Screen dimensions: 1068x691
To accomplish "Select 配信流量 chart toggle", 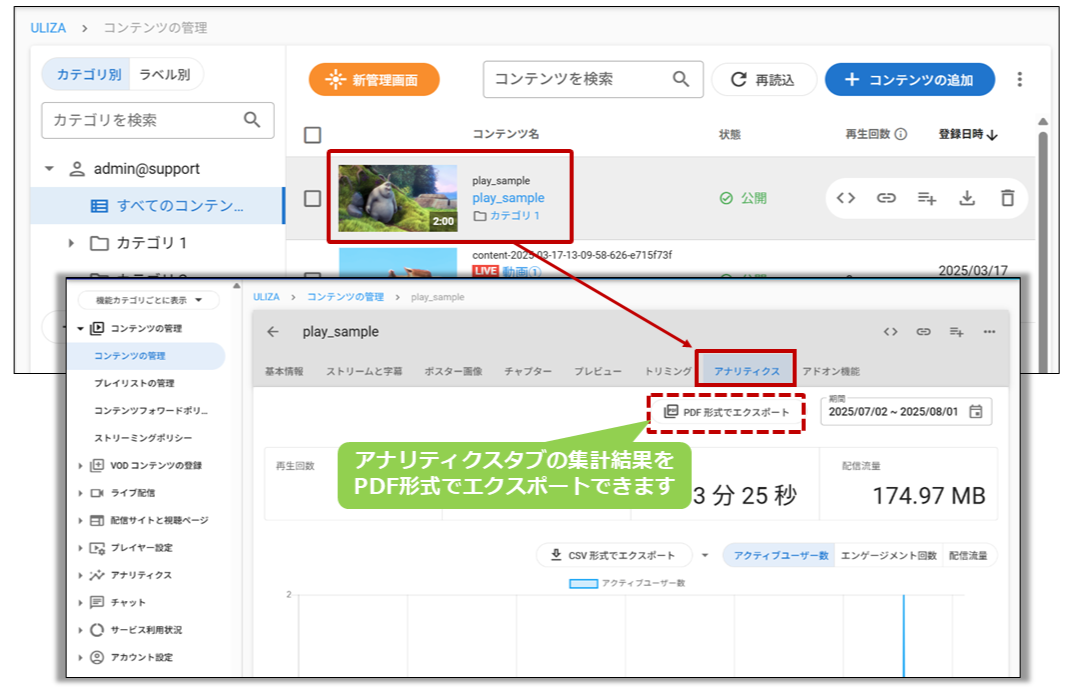I will 968,556.
